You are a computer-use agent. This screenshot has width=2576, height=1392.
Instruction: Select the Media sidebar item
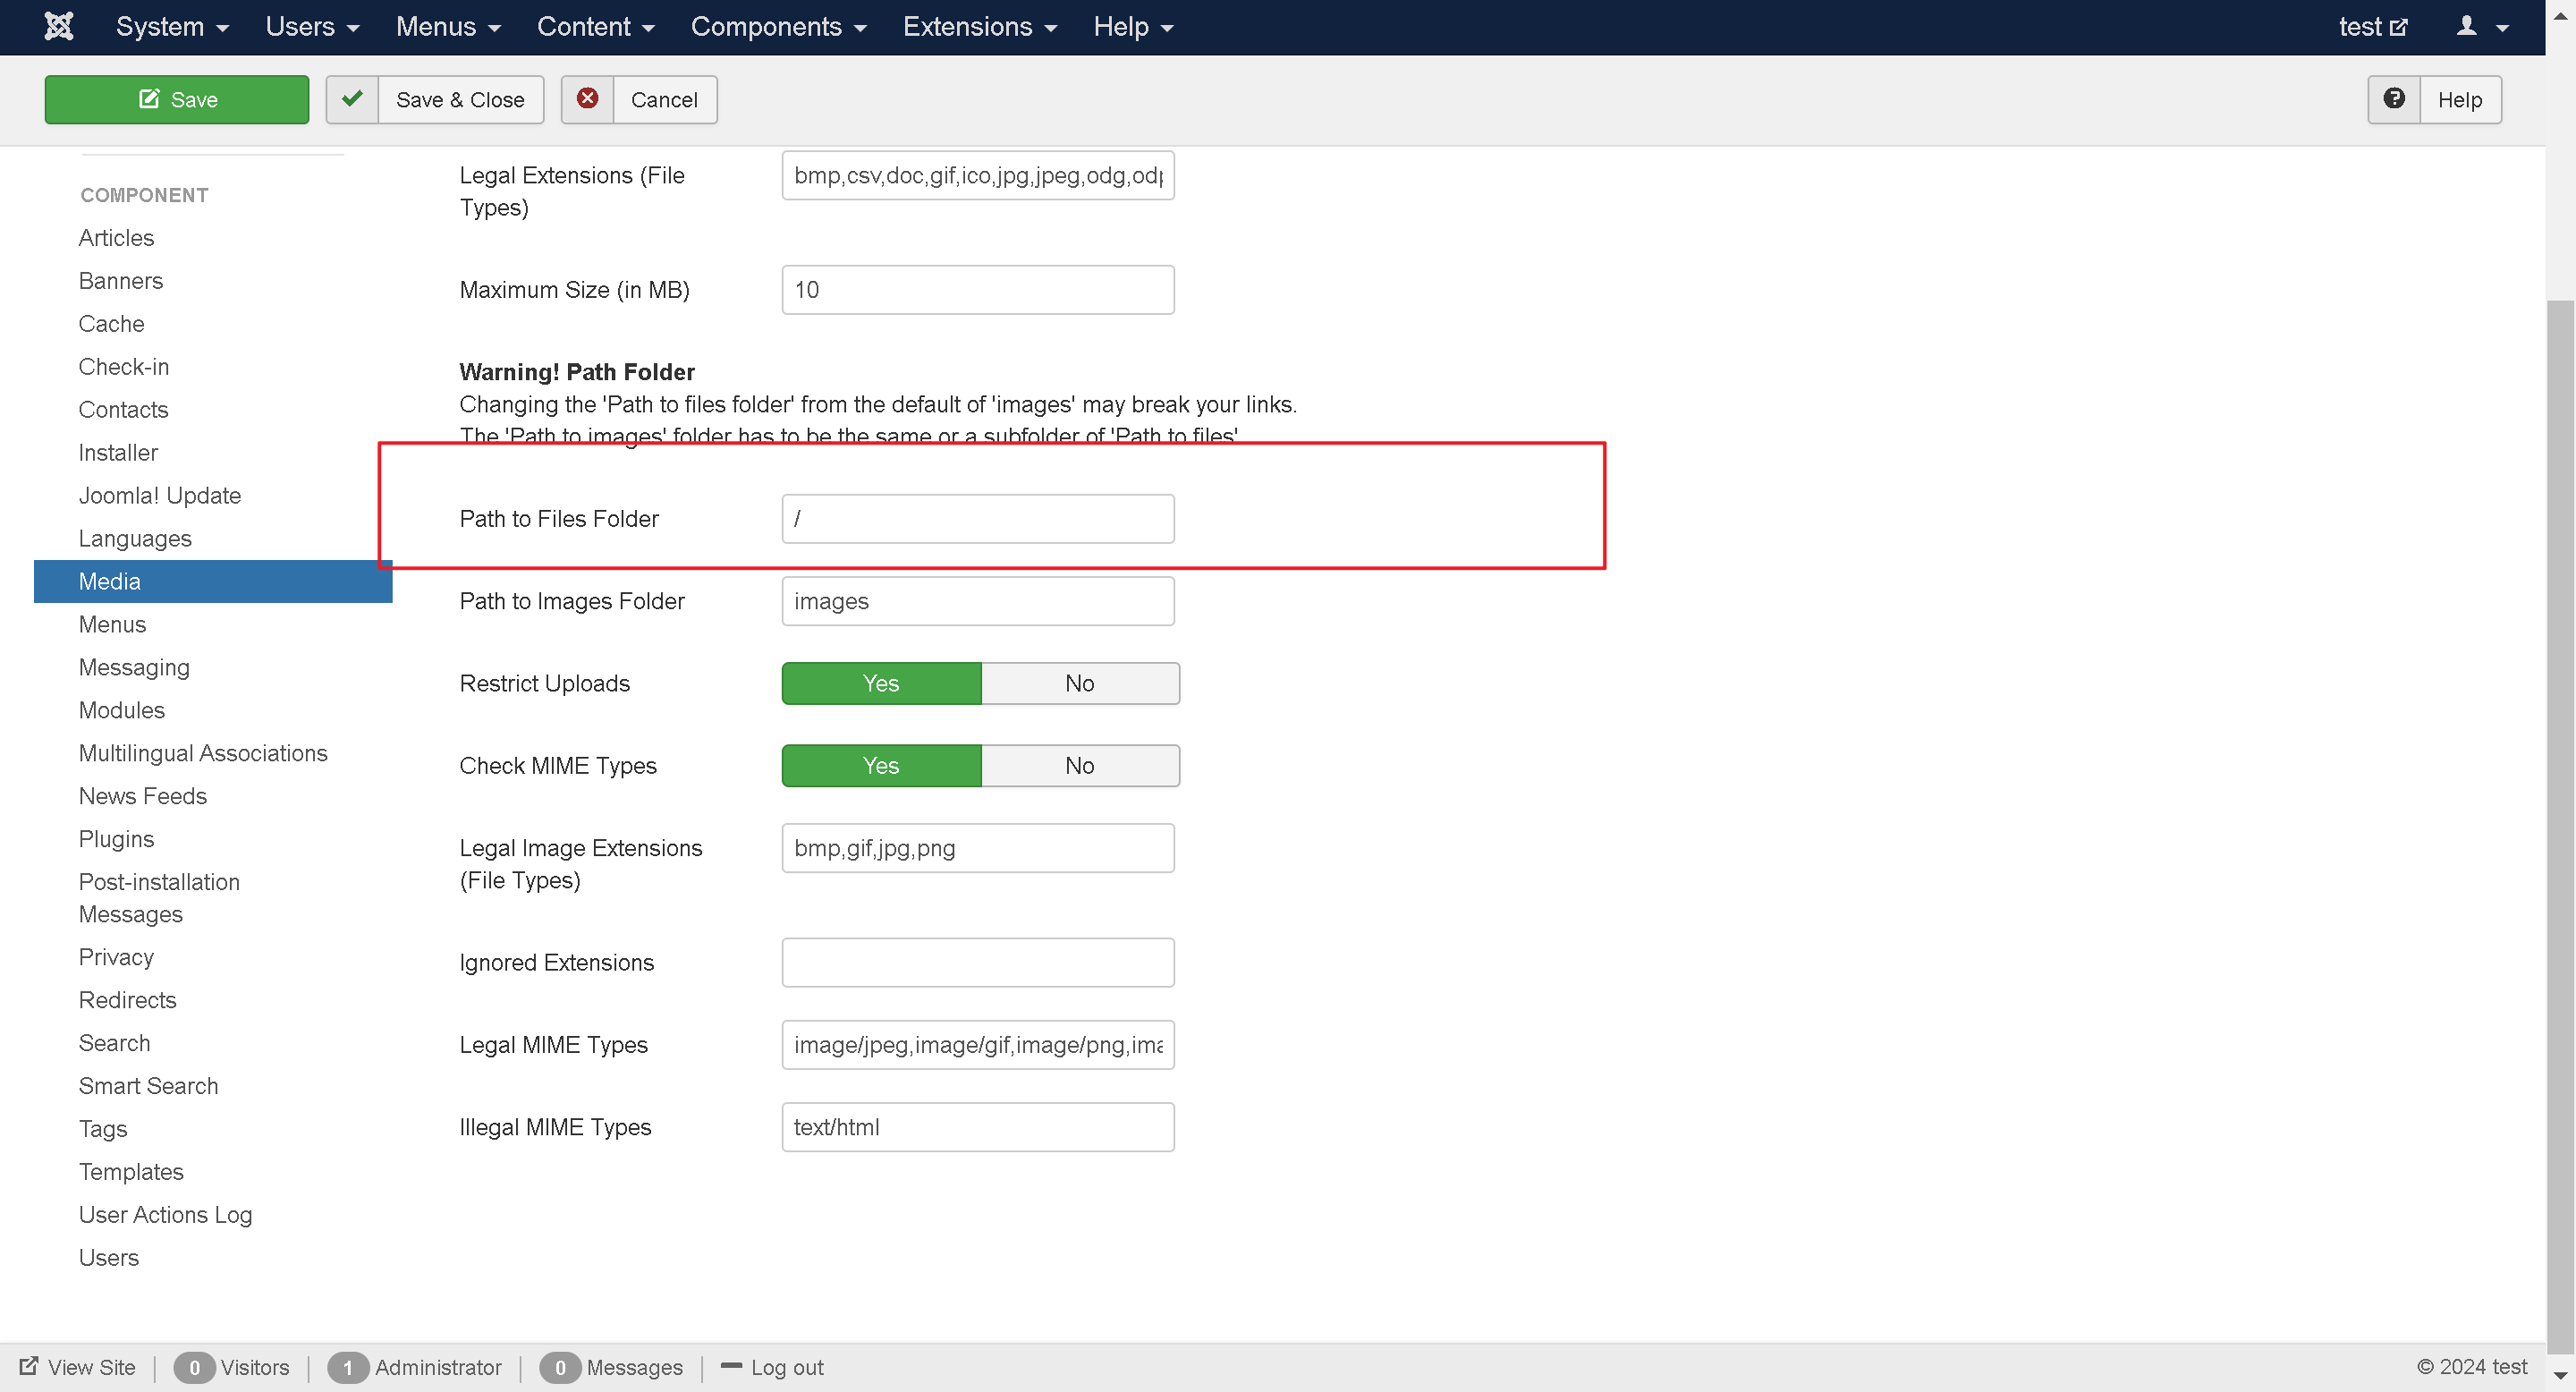(x=213, y=581)
